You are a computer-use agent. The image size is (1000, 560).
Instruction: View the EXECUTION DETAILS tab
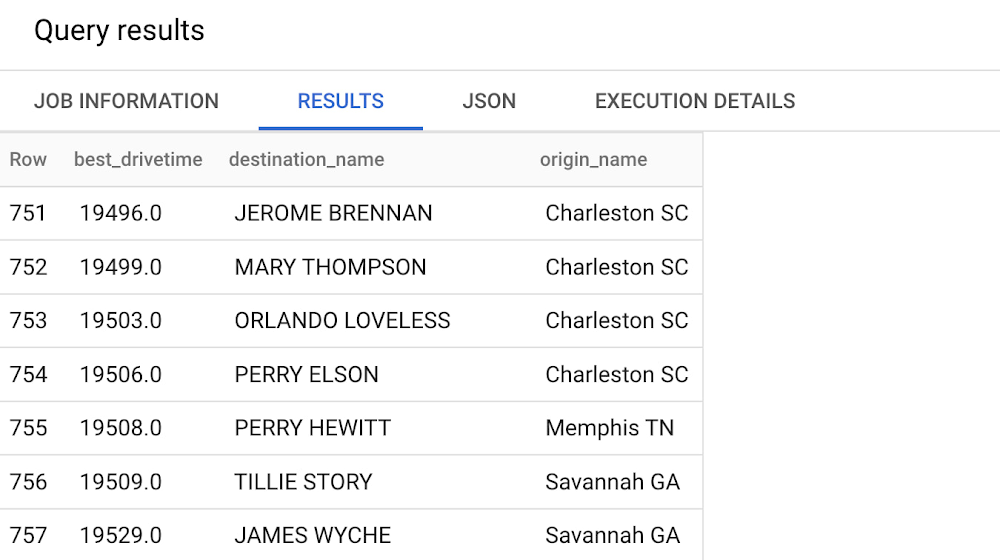click(x=695, y=101)
